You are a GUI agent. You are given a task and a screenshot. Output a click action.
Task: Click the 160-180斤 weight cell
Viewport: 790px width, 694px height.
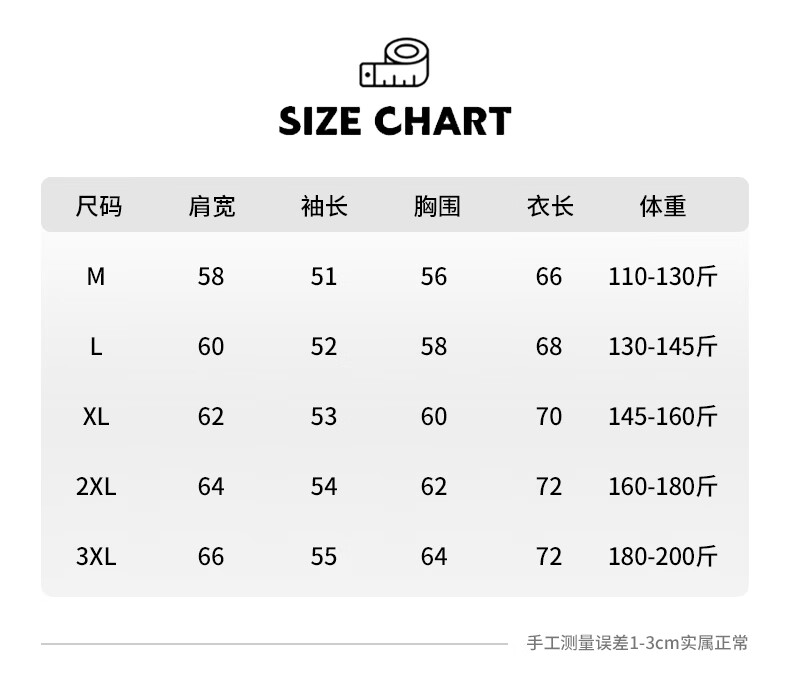(x=663, y=487)
